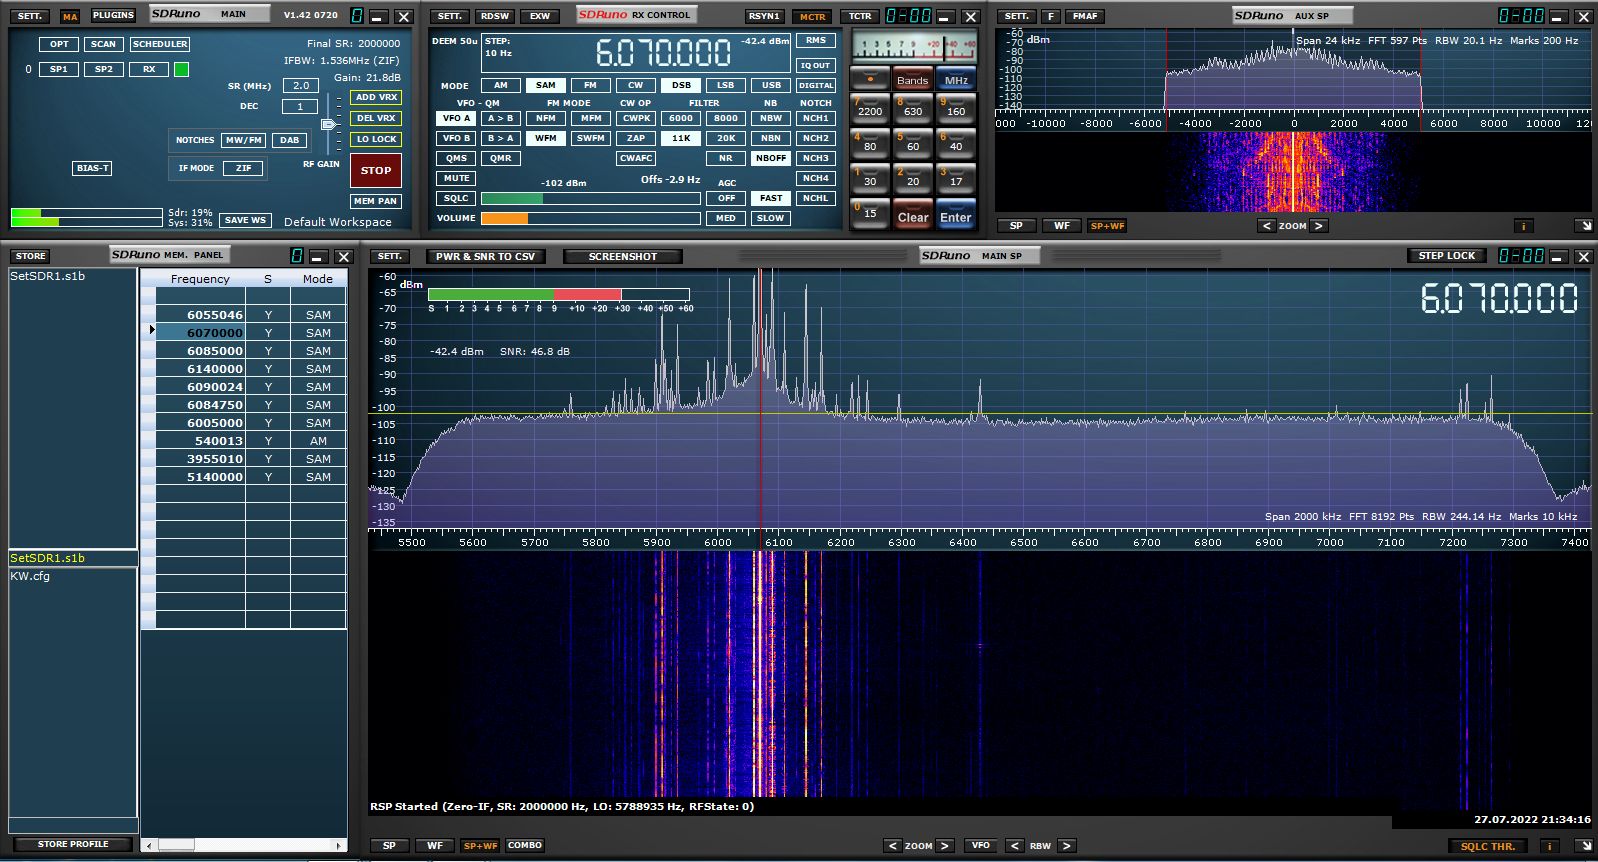Viewport: 1598px width, 862px height.
Task: Click the RBW decrease arrow
Action: [x=1014, y=846]
